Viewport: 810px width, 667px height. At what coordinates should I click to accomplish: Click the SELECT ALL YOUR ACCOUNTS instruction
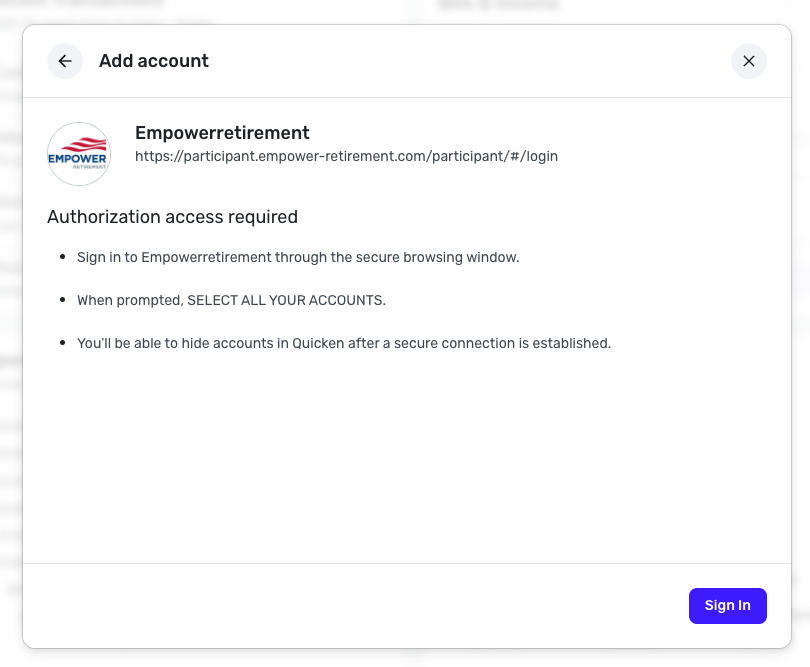[x=231, y=300]
